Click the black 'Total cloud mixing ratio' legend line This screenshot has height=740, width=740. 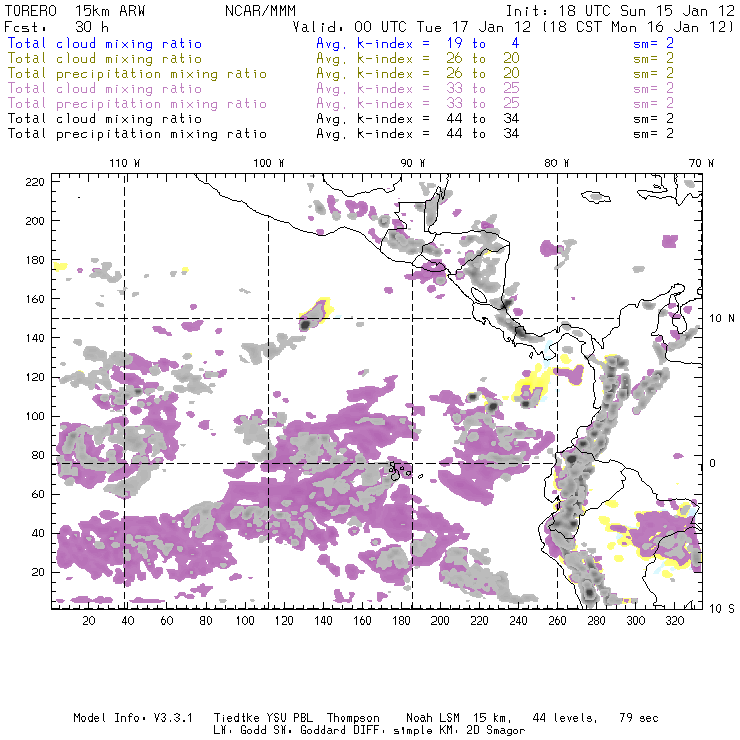coord(105,118)
